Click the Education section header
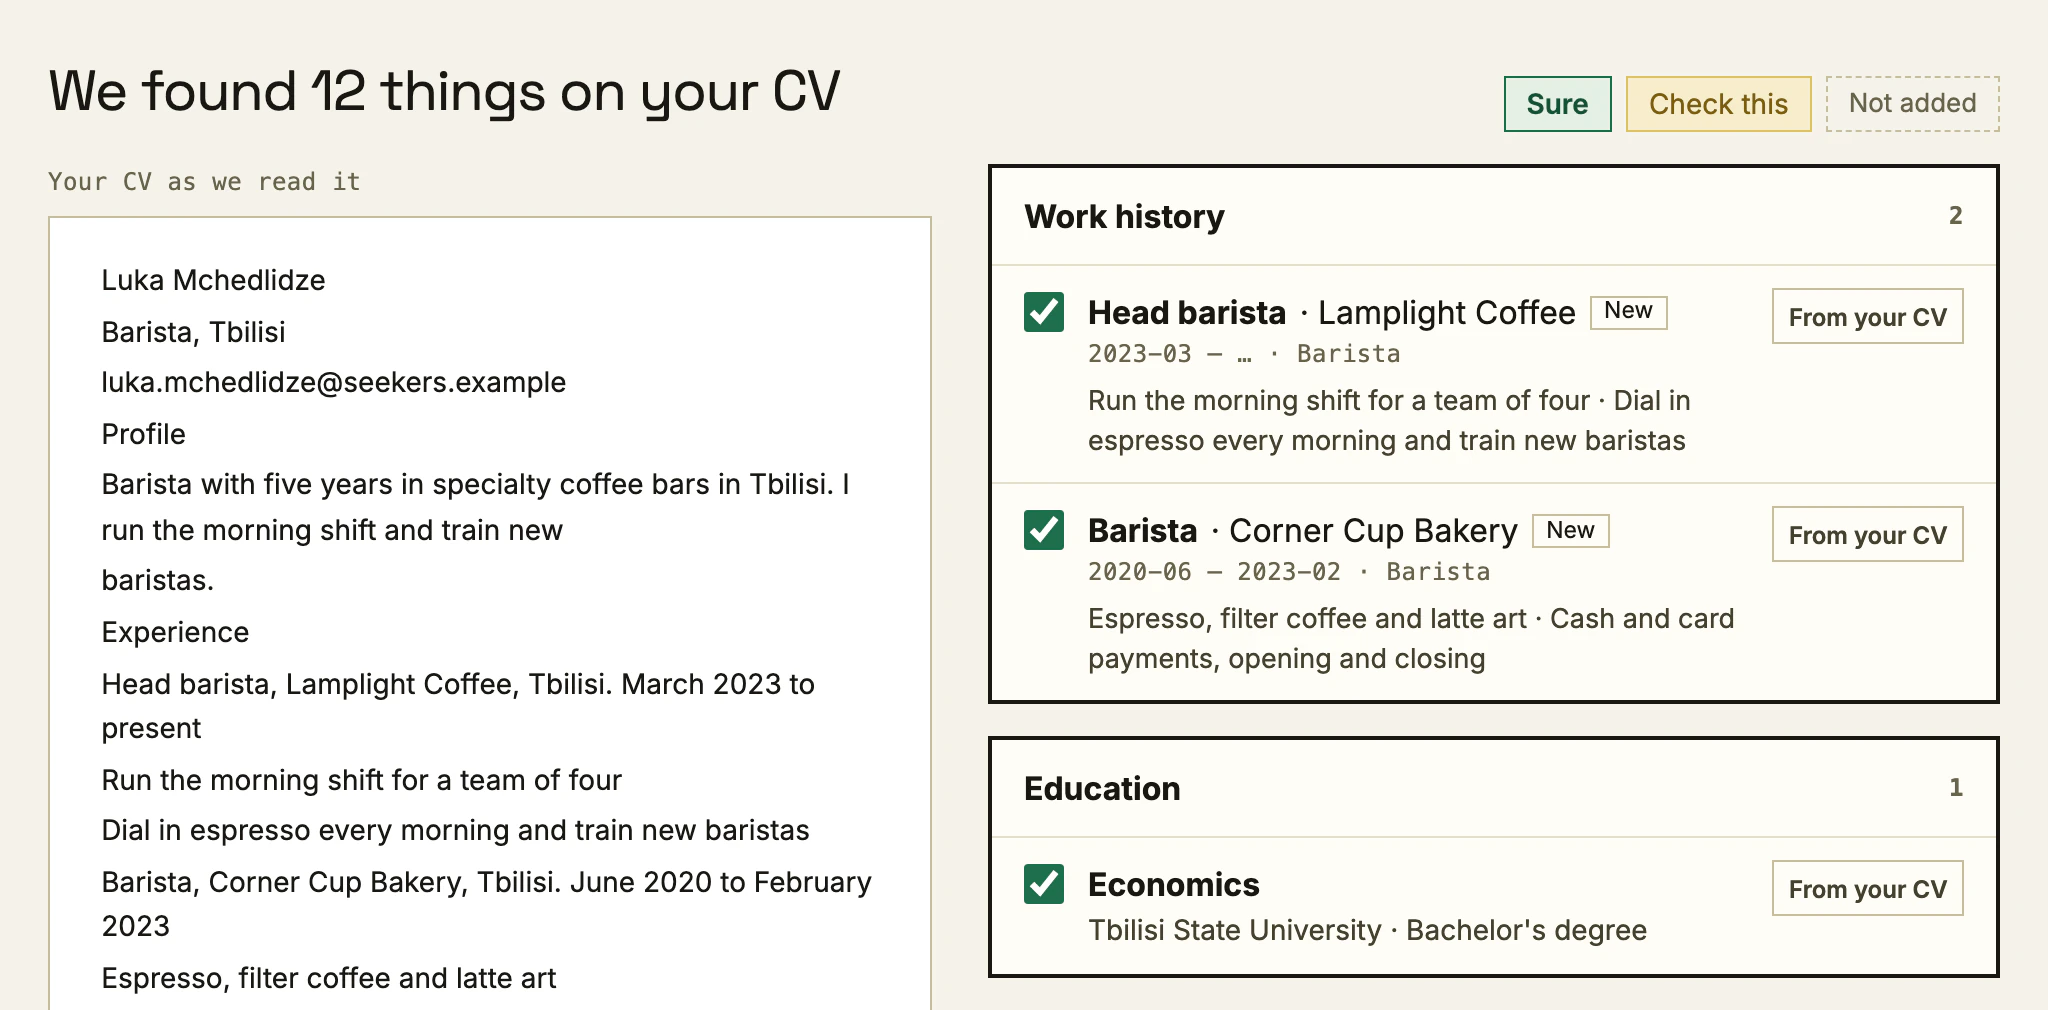This screenshot has height=1010, width=2048. pos(1494,788)
